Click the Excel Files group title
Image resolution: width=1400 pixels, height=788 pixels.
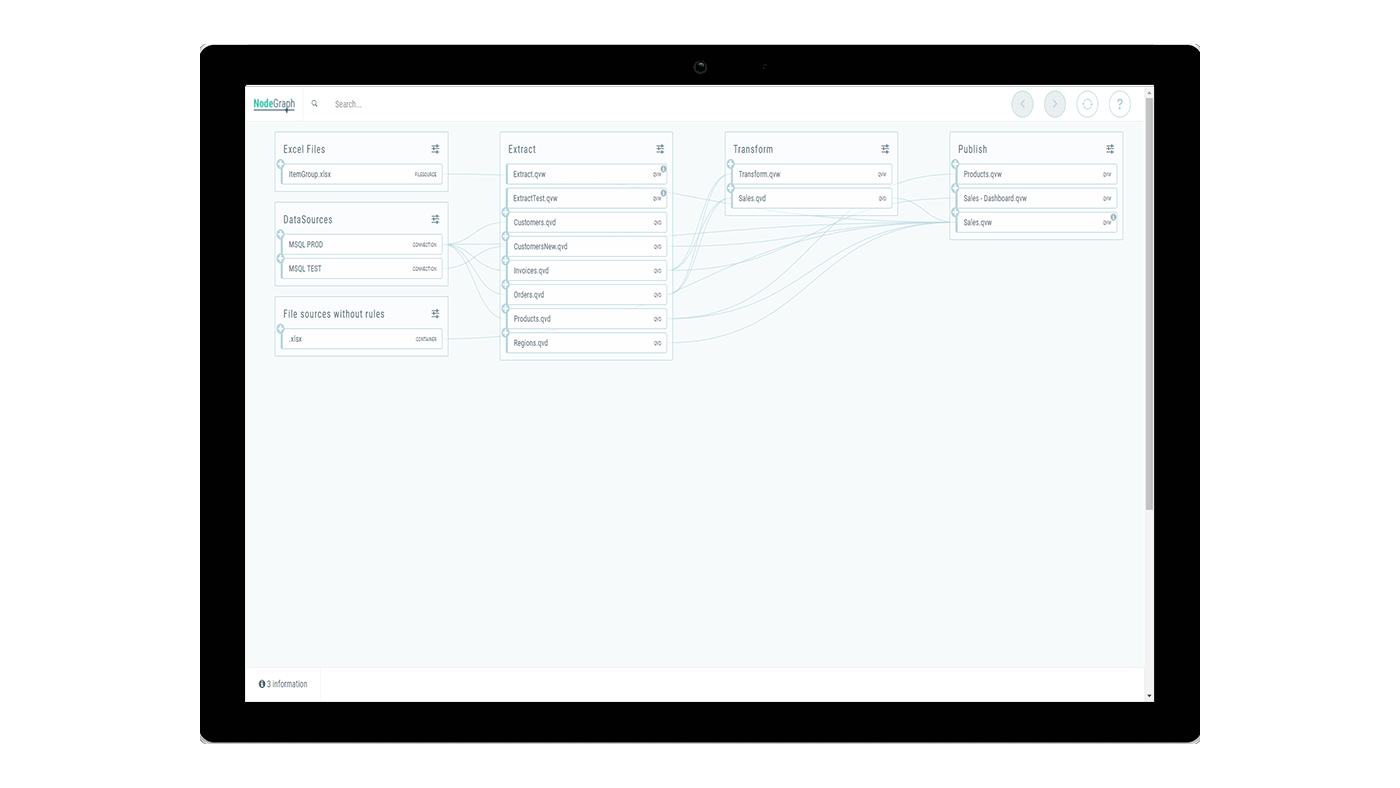tap(304, 149)
